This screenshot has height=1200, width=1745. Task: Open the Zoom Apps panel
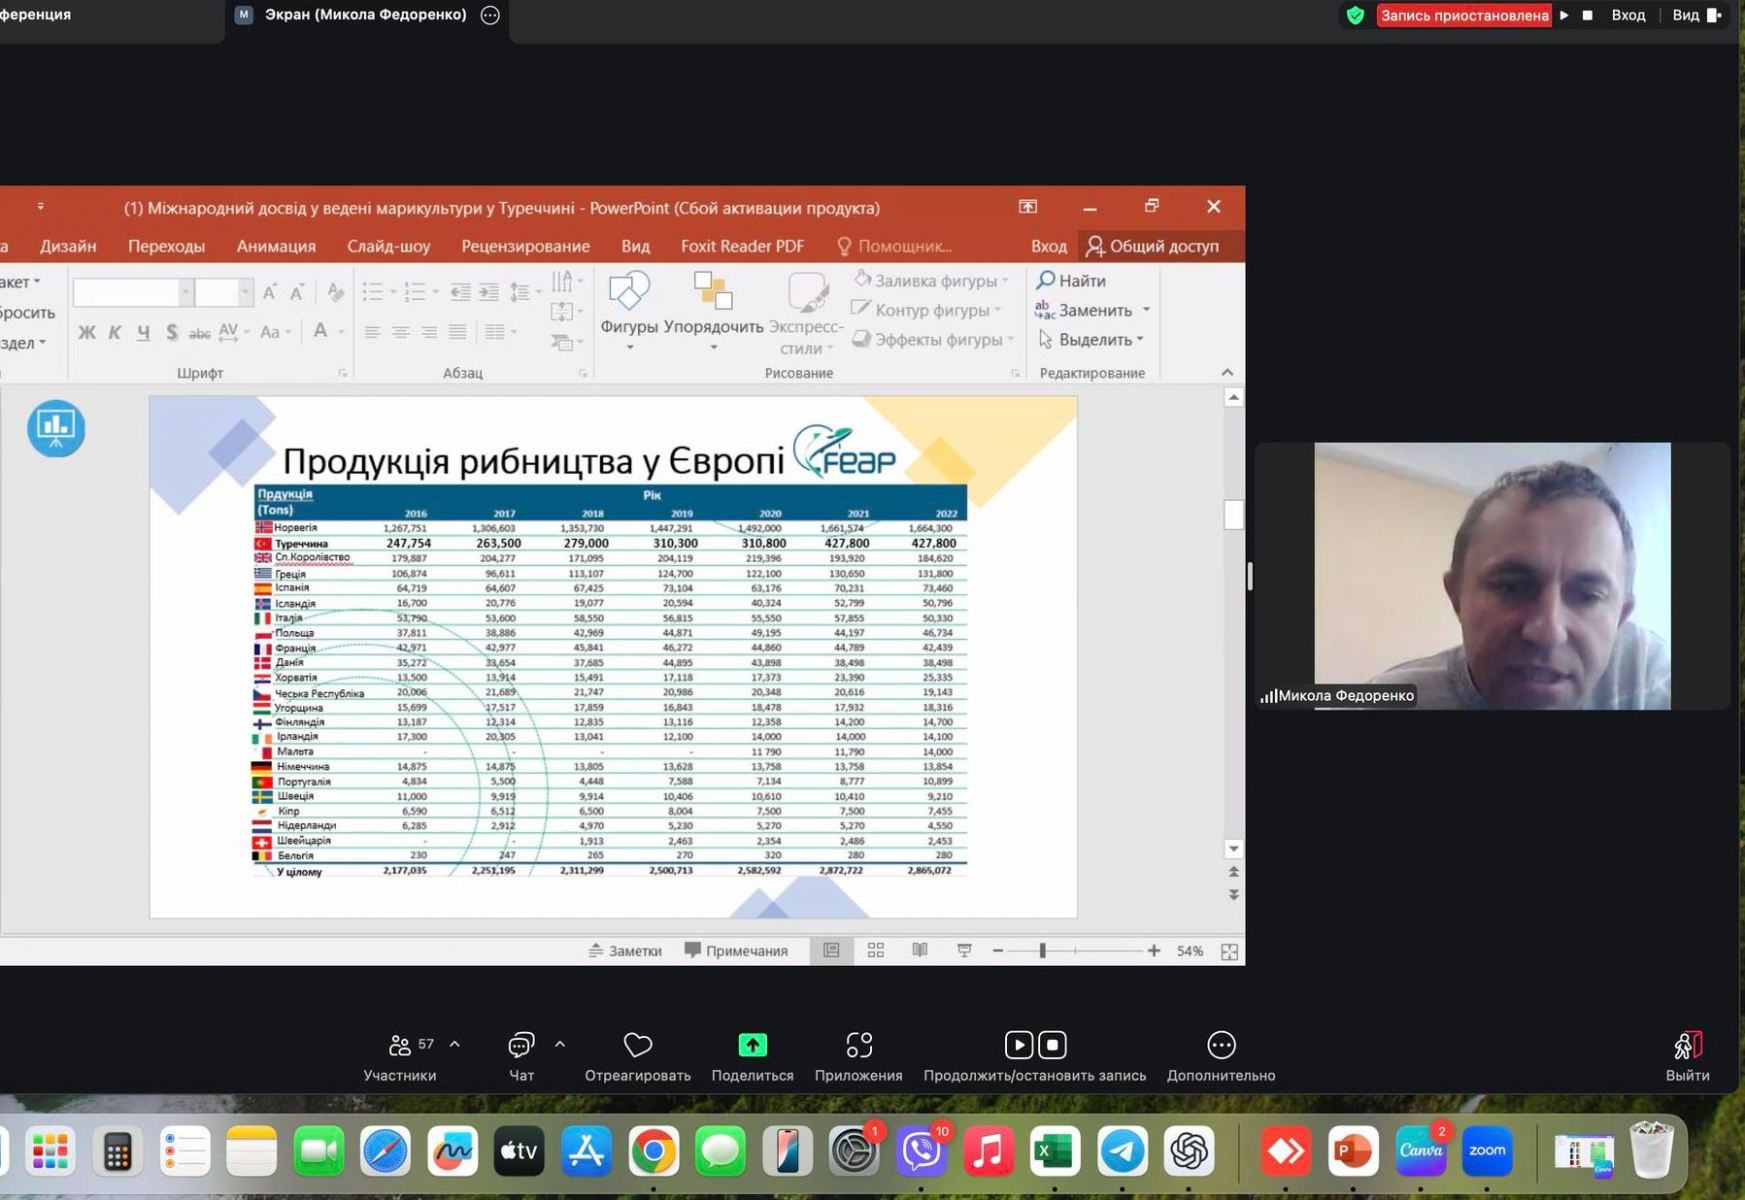(858, 1046)
